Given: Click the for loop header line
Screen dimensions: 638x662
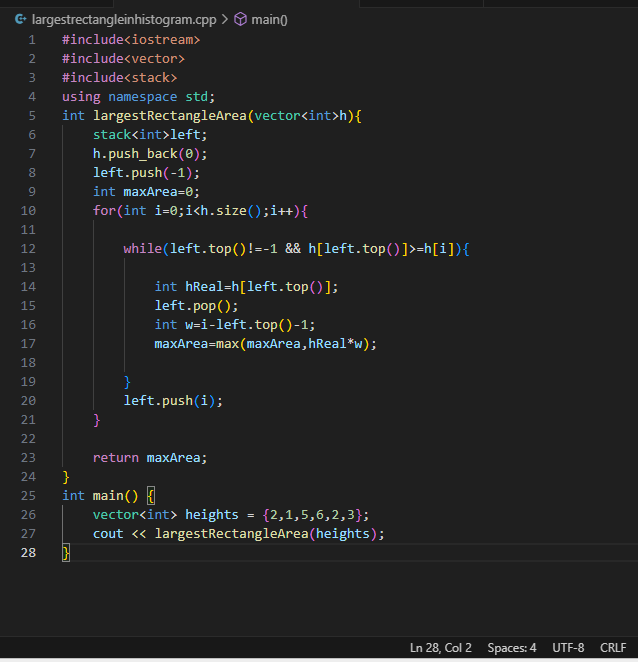Looking at the screenshot, I should [200, 211].
